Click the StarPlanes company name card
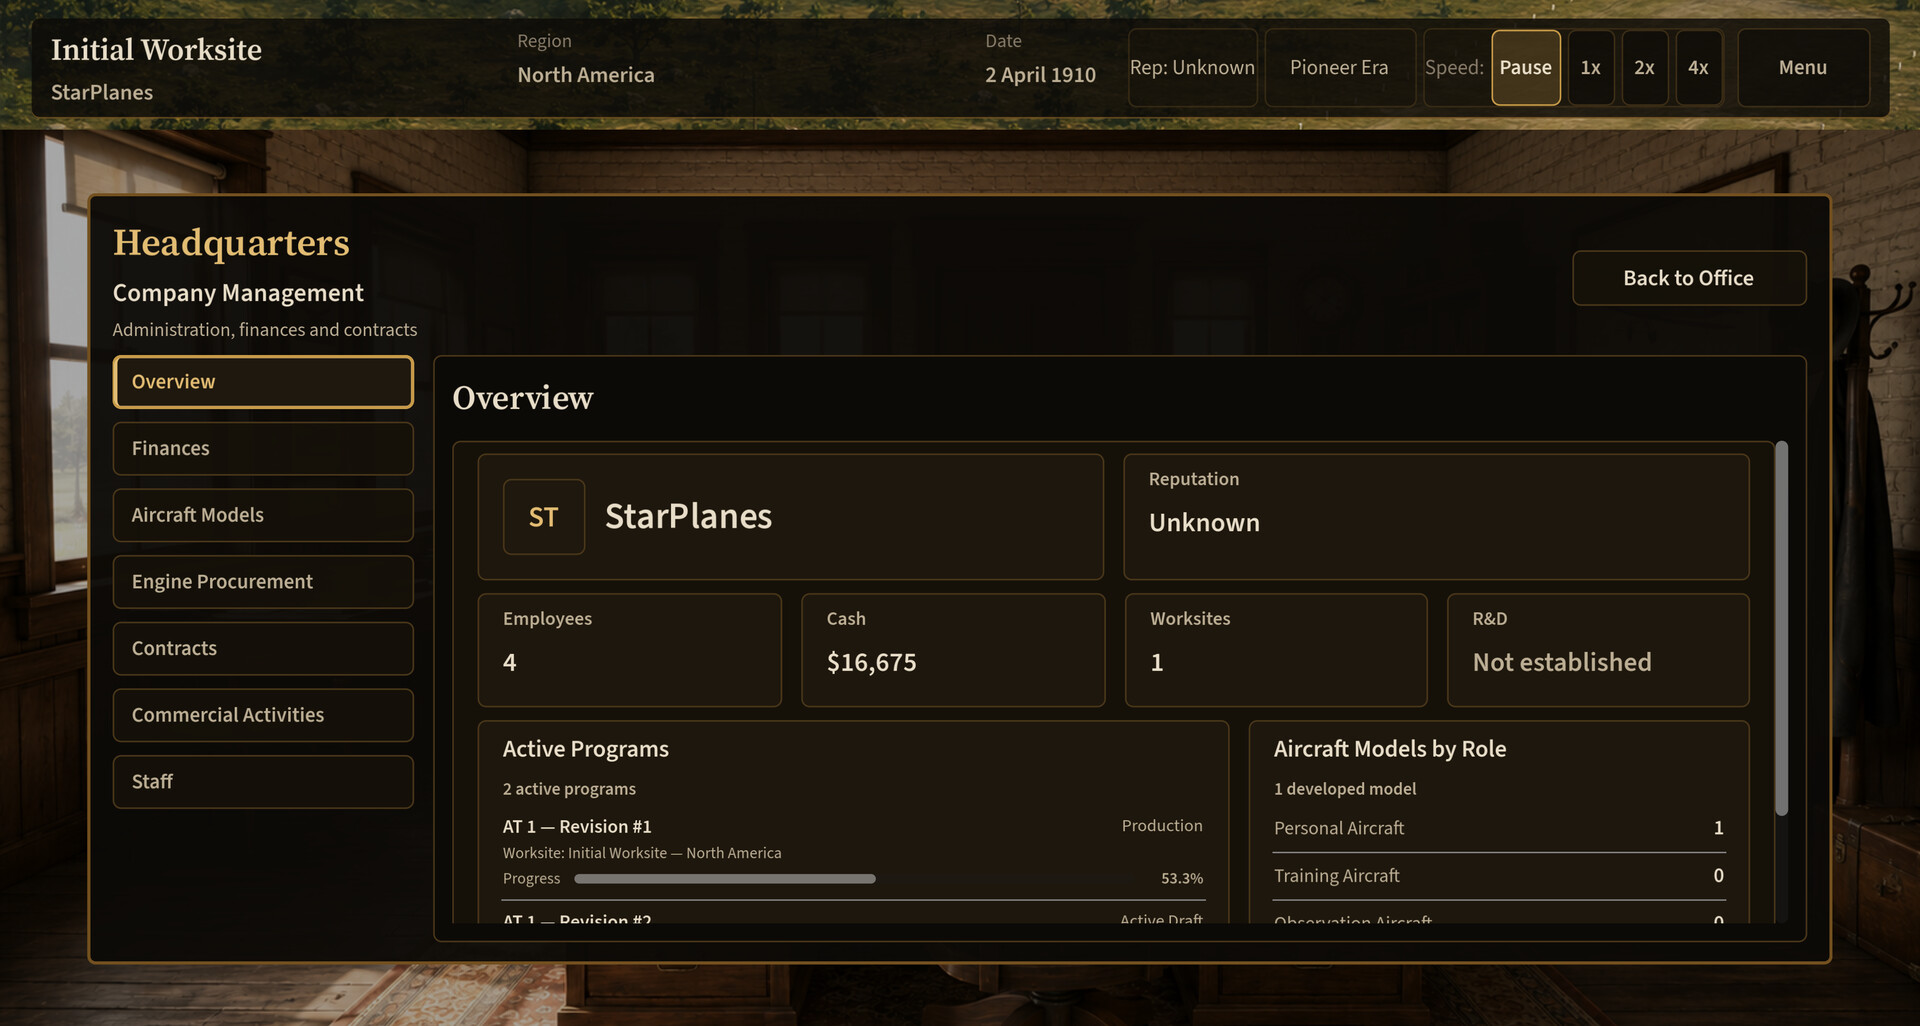Viewport: 1920px width, 1026px height. pyautogui.click(x=791, y=517)
